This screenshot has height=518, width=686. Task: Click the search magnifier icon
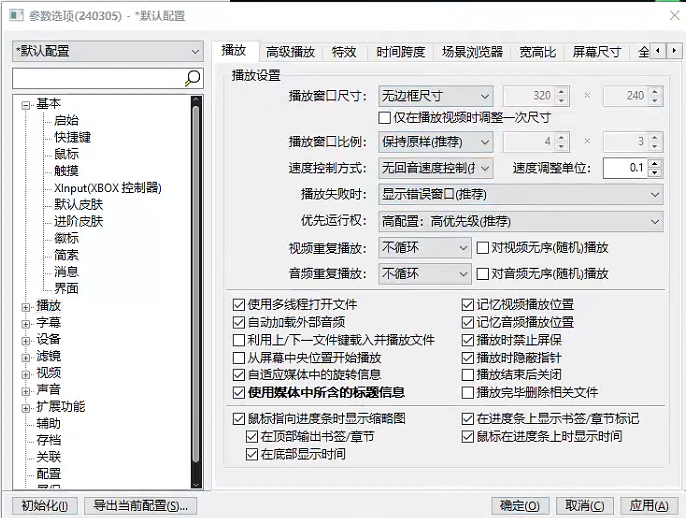coord(193,78)
